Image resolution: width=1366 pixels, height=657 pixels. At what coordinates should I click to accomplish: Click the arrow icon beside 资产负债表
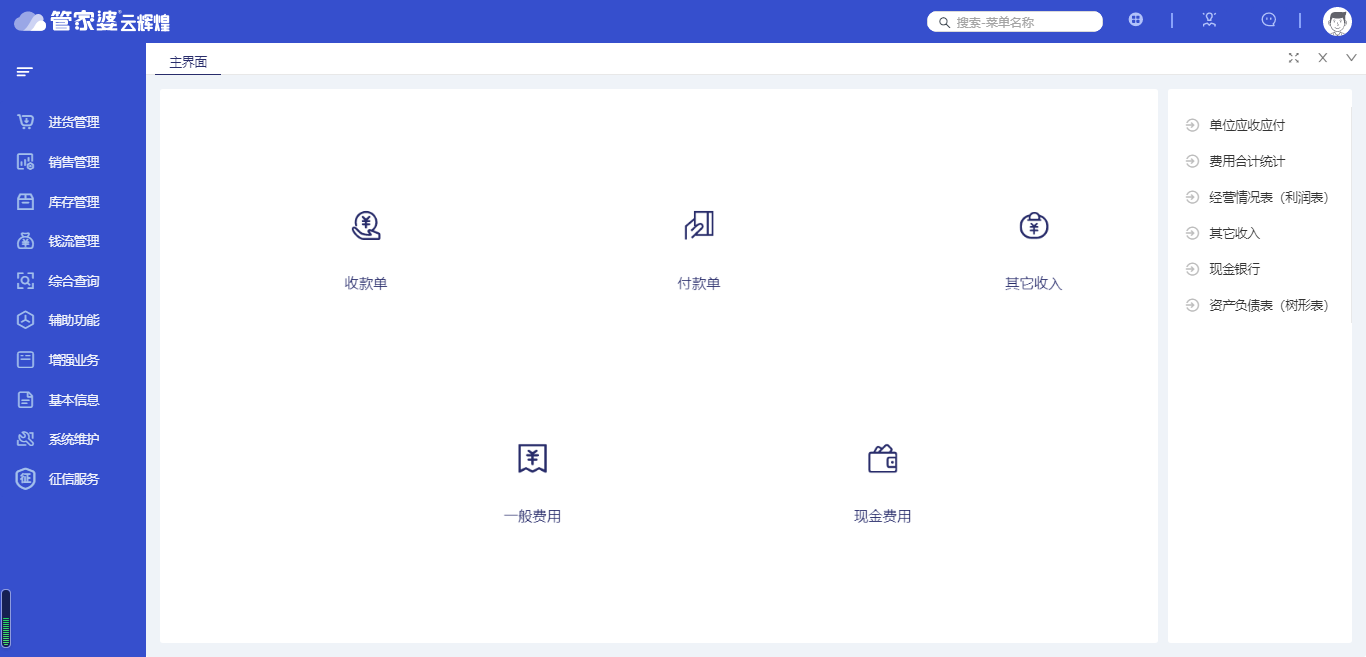click(x=1191, y=305)
